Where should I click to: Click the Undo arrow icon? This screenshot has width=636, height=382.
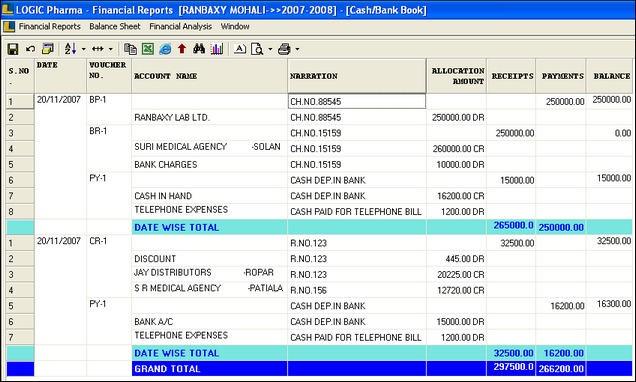point(30,49)
